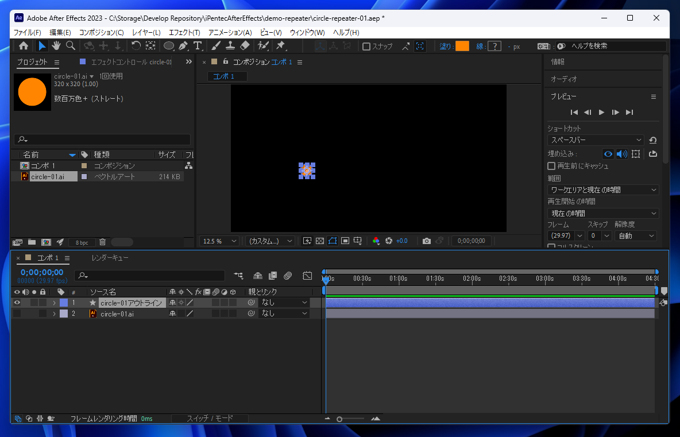Open the 12.5% magnification dropdown
This screenshot has width=680, height=437.
click(x=220, y=241)
